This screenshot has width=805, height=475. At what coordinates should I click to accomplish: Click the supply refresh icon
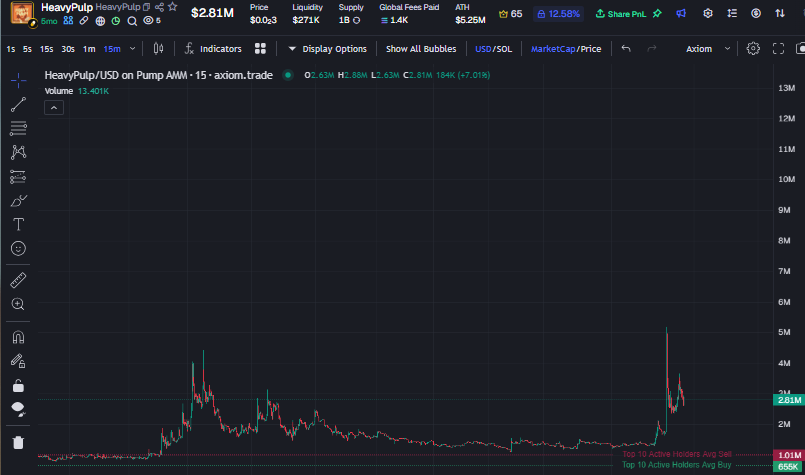click(x=357, y=21)
